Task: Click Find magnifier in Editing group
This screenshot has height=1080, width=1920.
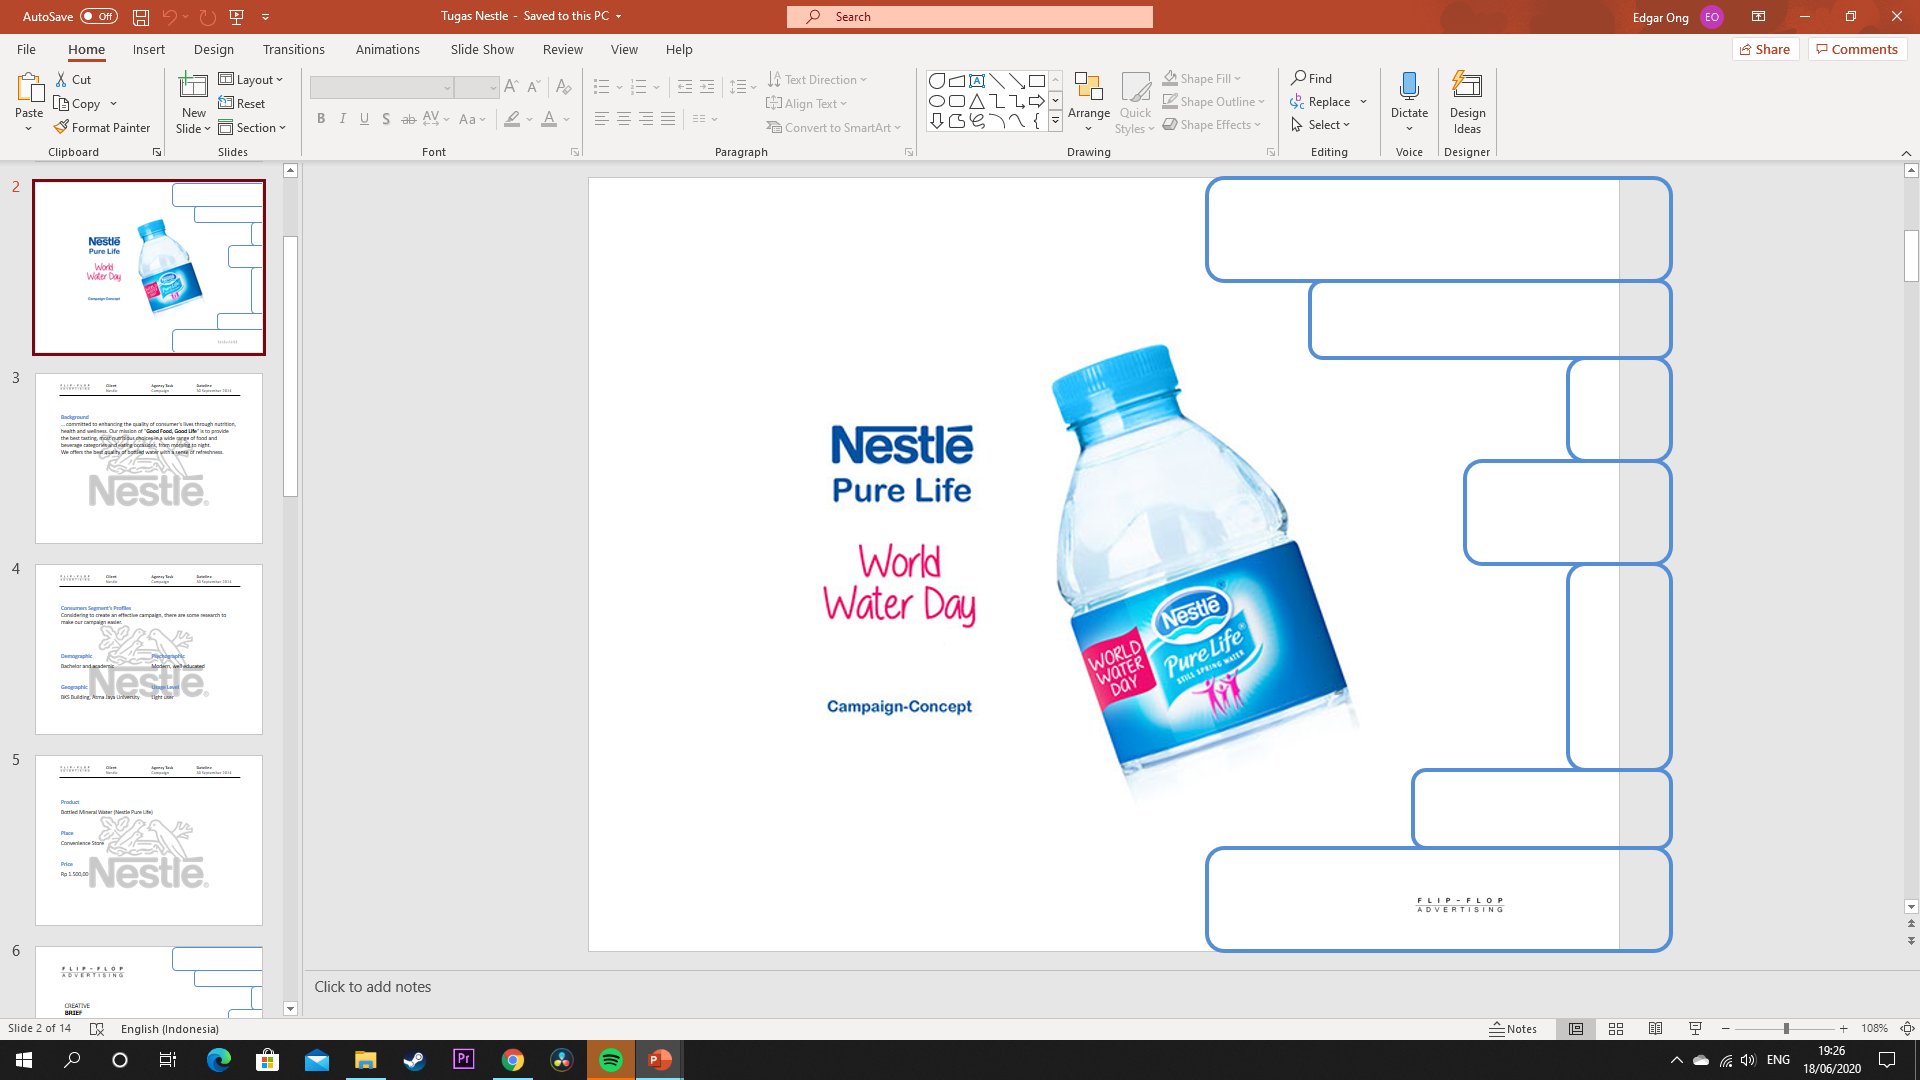Action: point(1311,78)
